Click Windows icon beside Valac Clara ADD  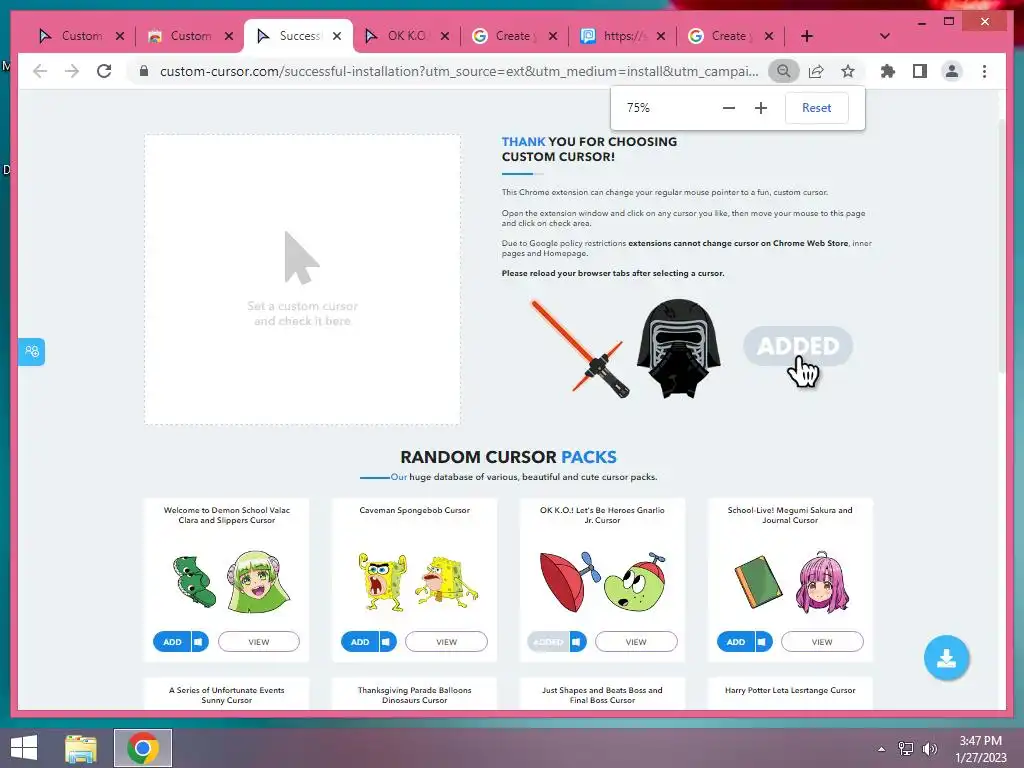(199, 642)
